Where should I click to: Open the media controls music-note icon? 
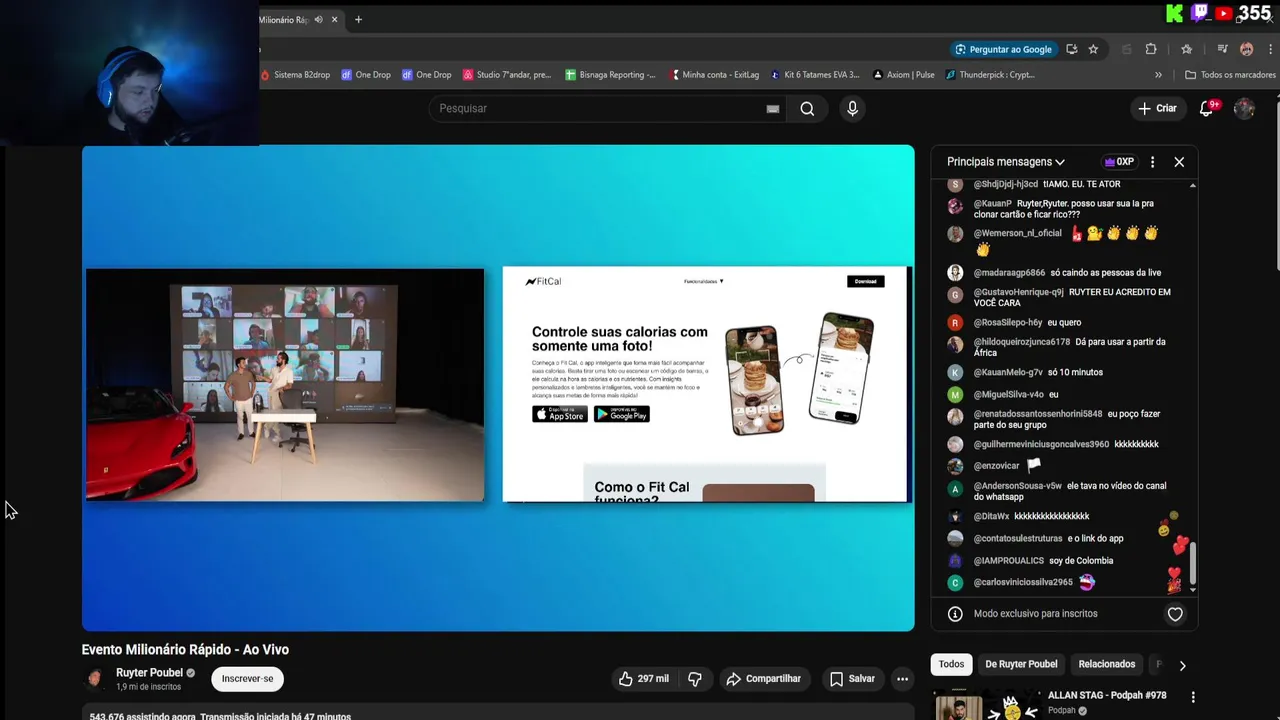1223,49
